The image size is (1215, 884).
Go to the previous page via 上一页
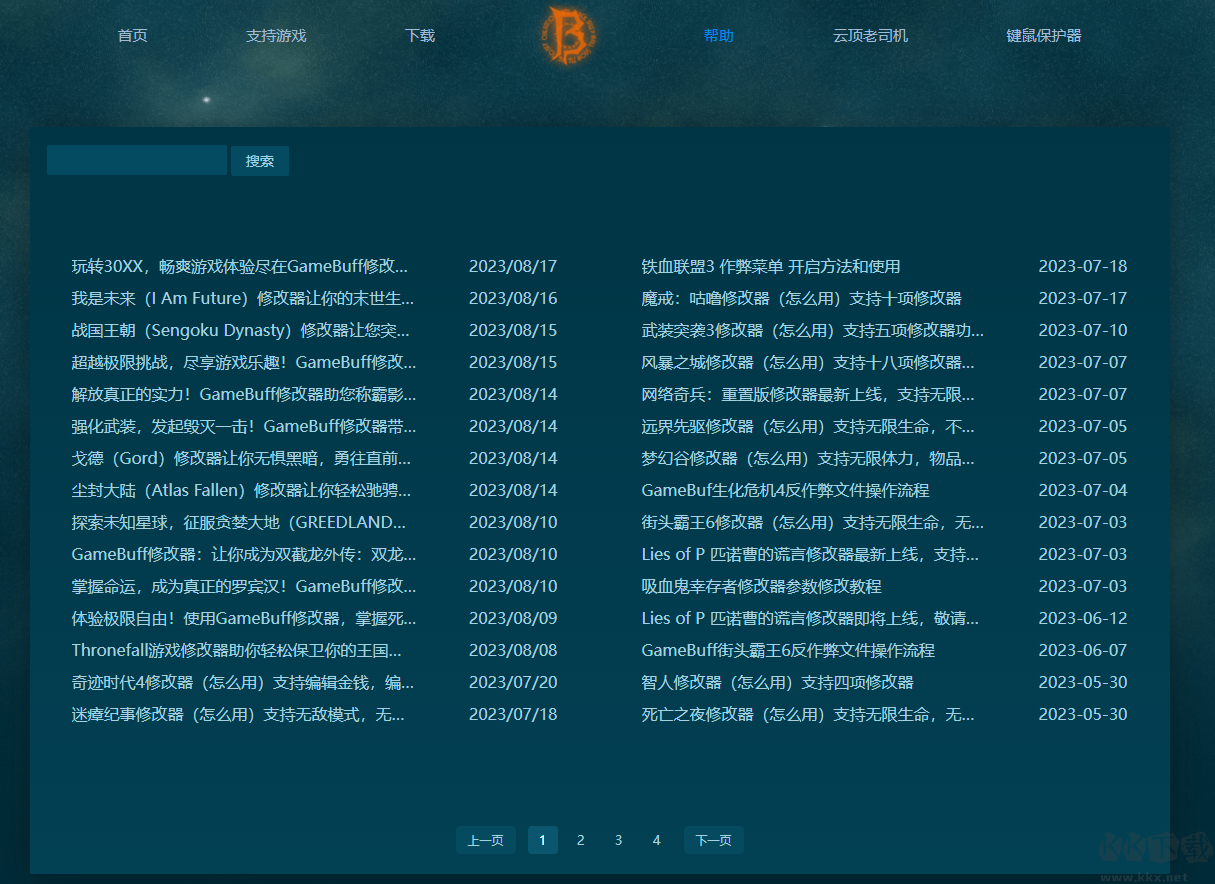tap(485, 840)
